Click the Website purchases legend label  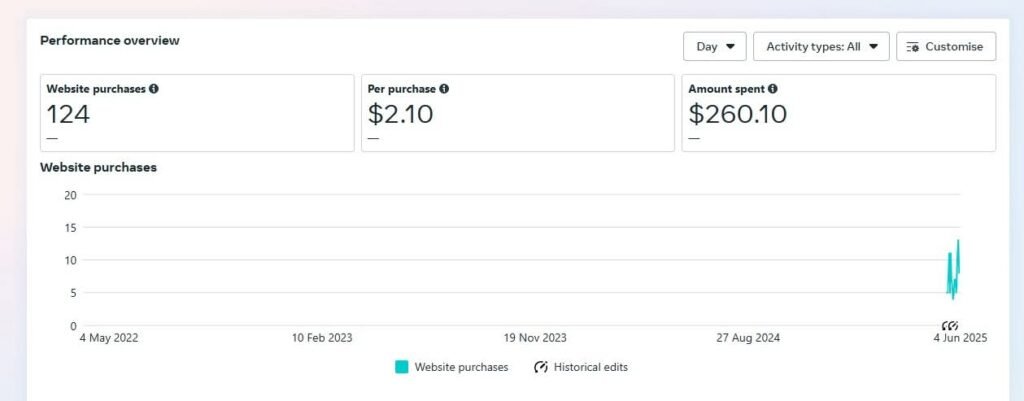click(x=462, y=367)
